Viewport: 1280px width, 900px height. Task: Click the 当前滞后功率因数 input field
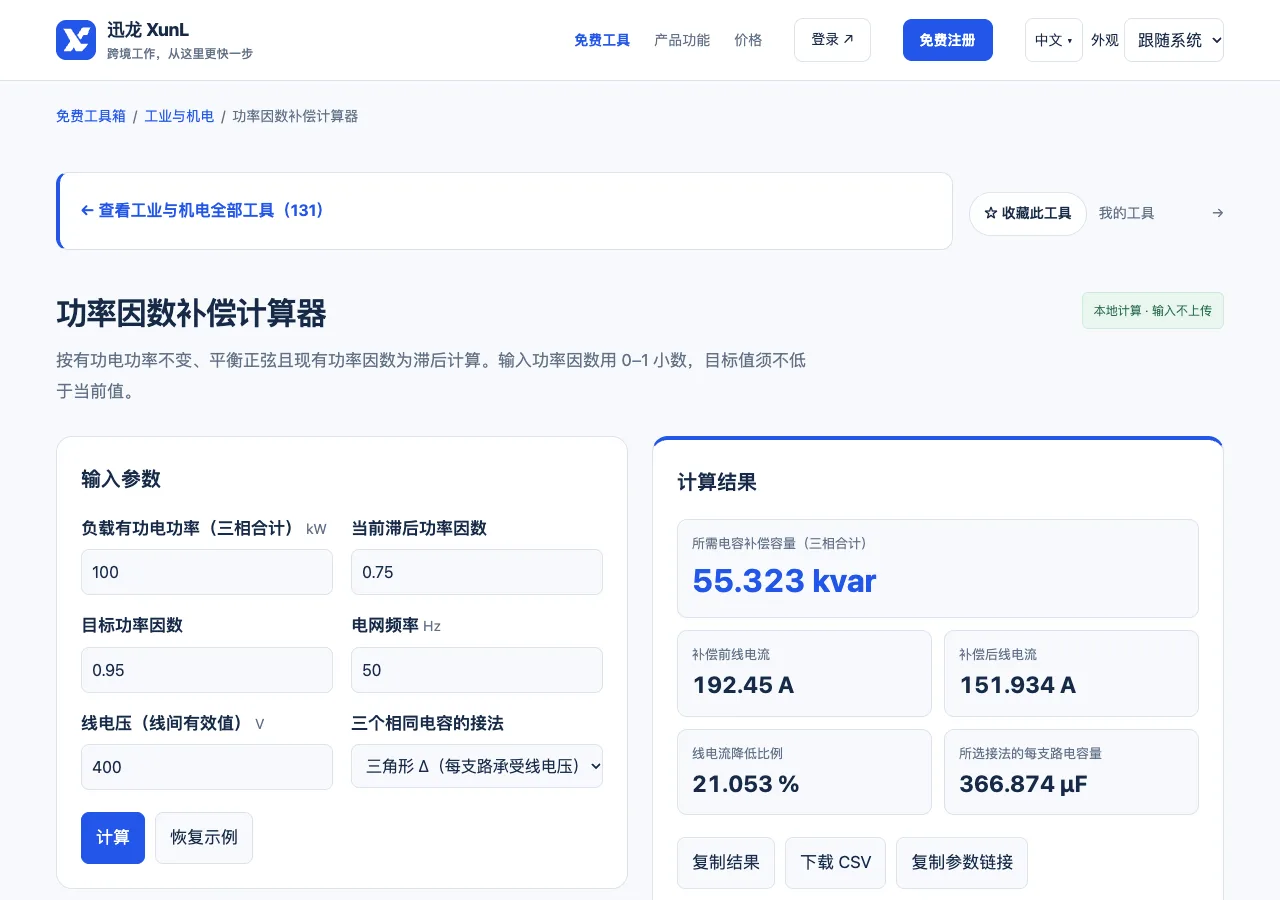[477, 572]
